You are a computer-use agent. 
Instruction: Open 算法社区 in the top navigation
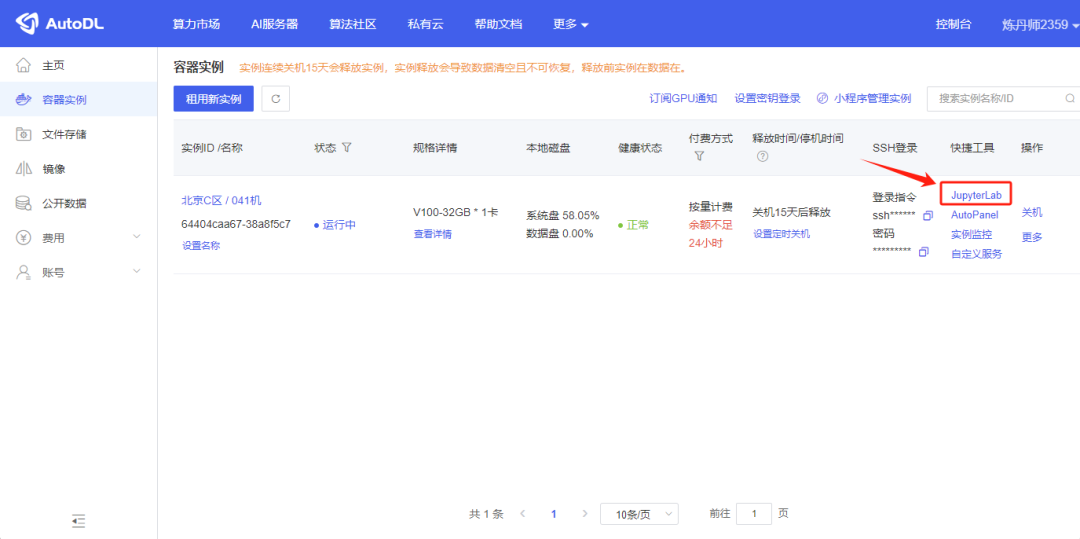(353, 24)
